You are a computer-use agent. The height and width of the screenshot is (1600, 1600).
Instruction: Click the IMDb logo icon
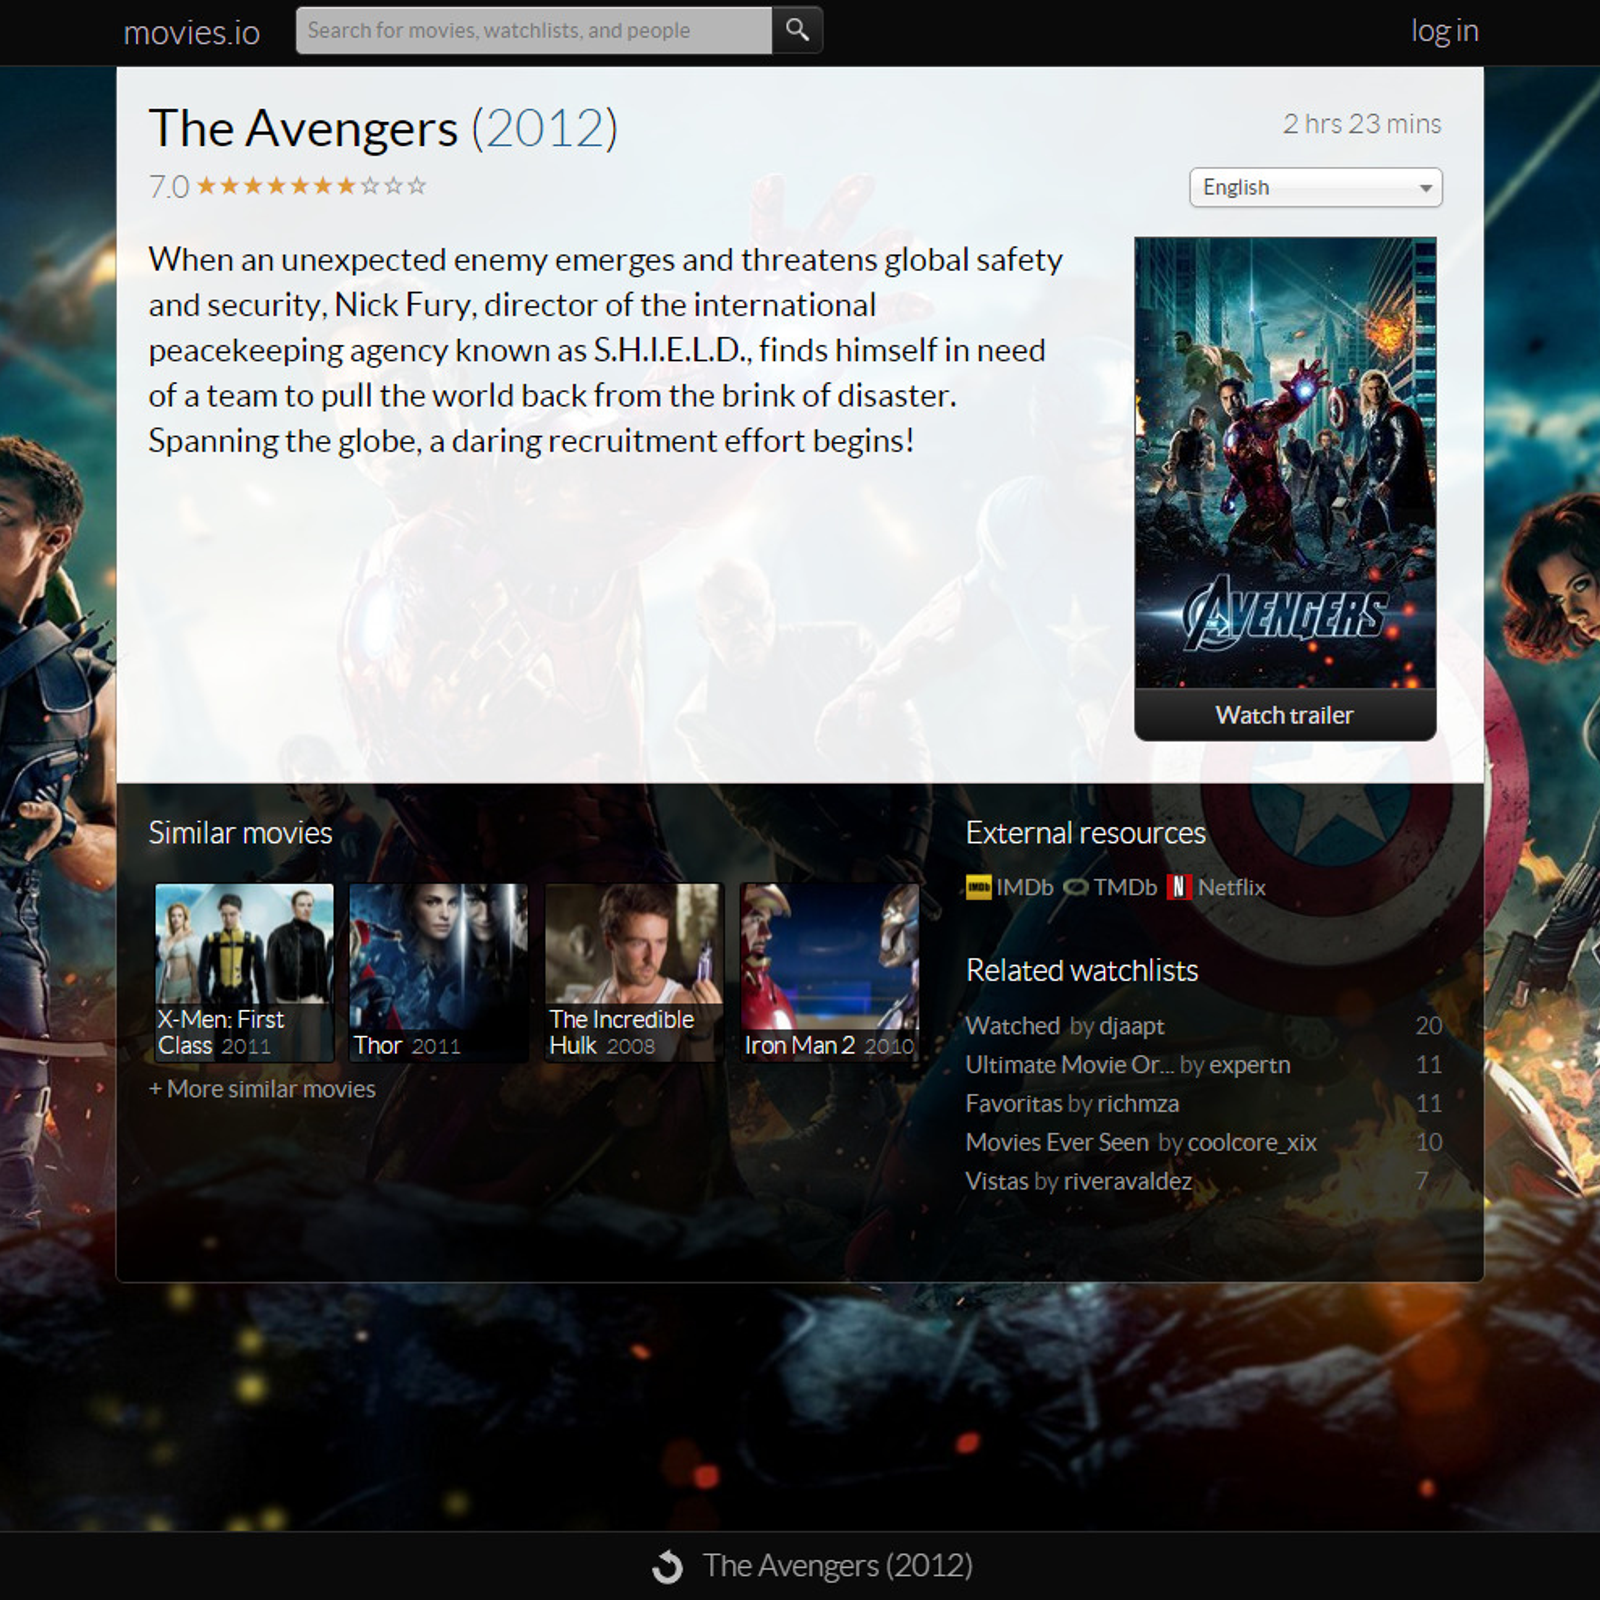pos(979,887)
